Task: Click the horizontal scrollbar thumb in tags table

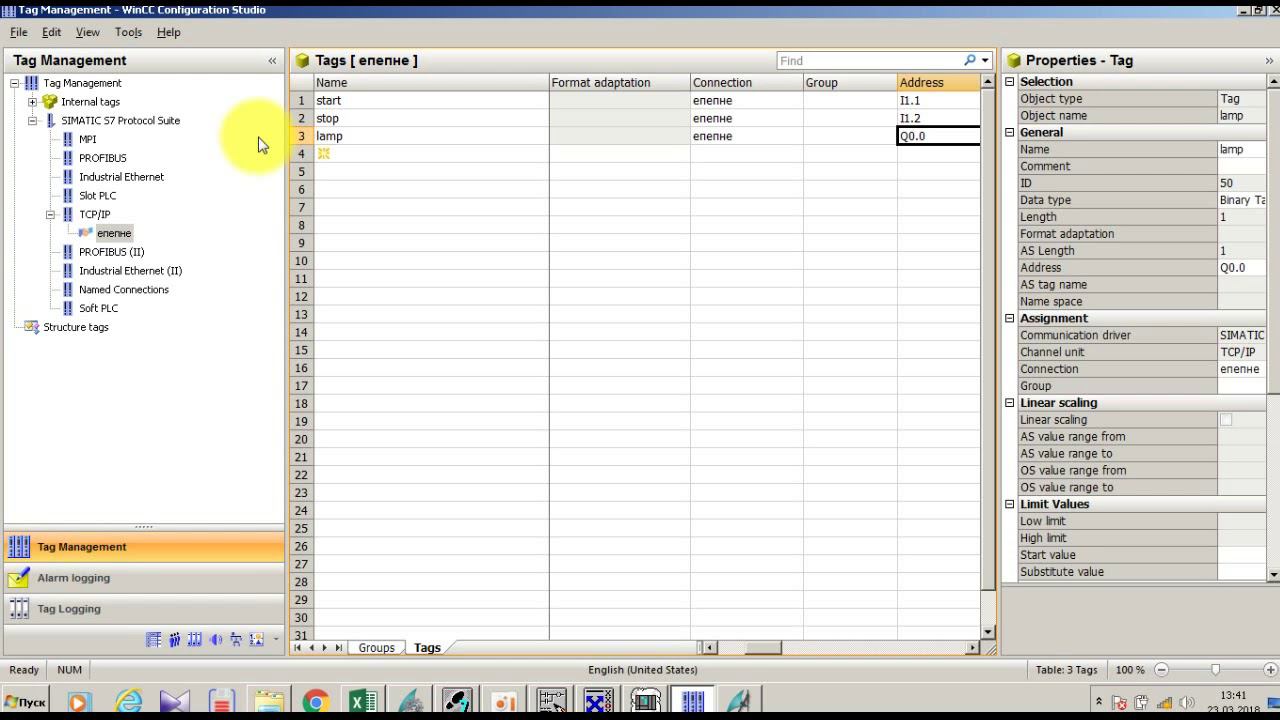Action: coord(764,648)
